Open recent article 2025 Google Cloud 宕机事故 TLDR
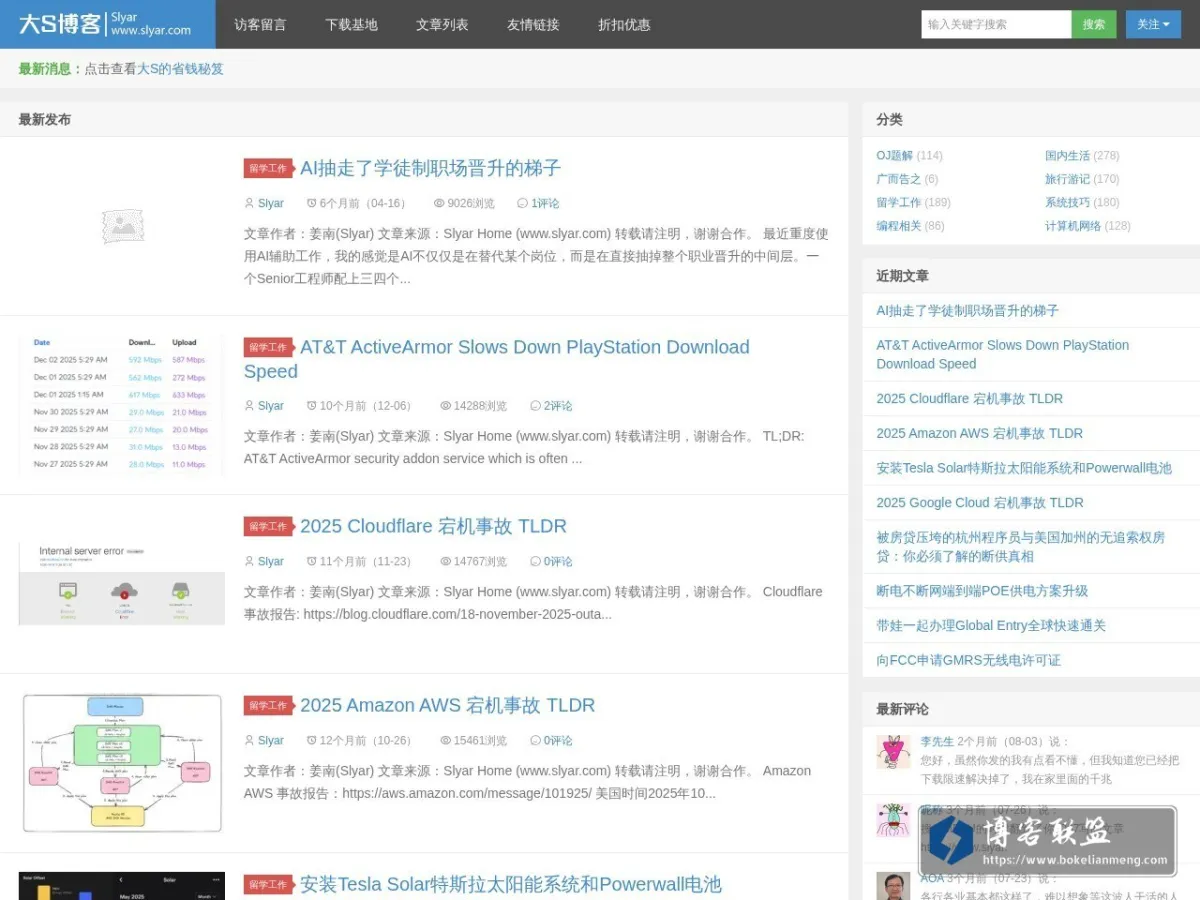Screen dimensions: 1200x900 pos(980,502)
